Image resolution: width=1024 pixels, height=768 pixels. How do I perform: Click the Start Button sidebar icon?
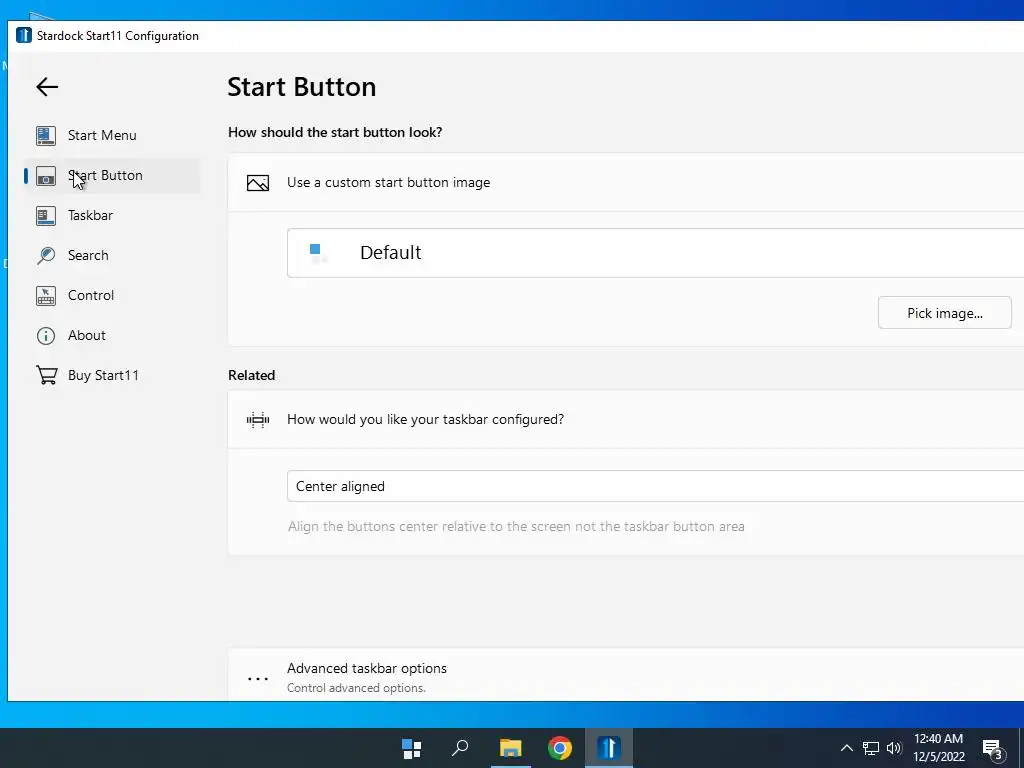click(x=46, y=176)
